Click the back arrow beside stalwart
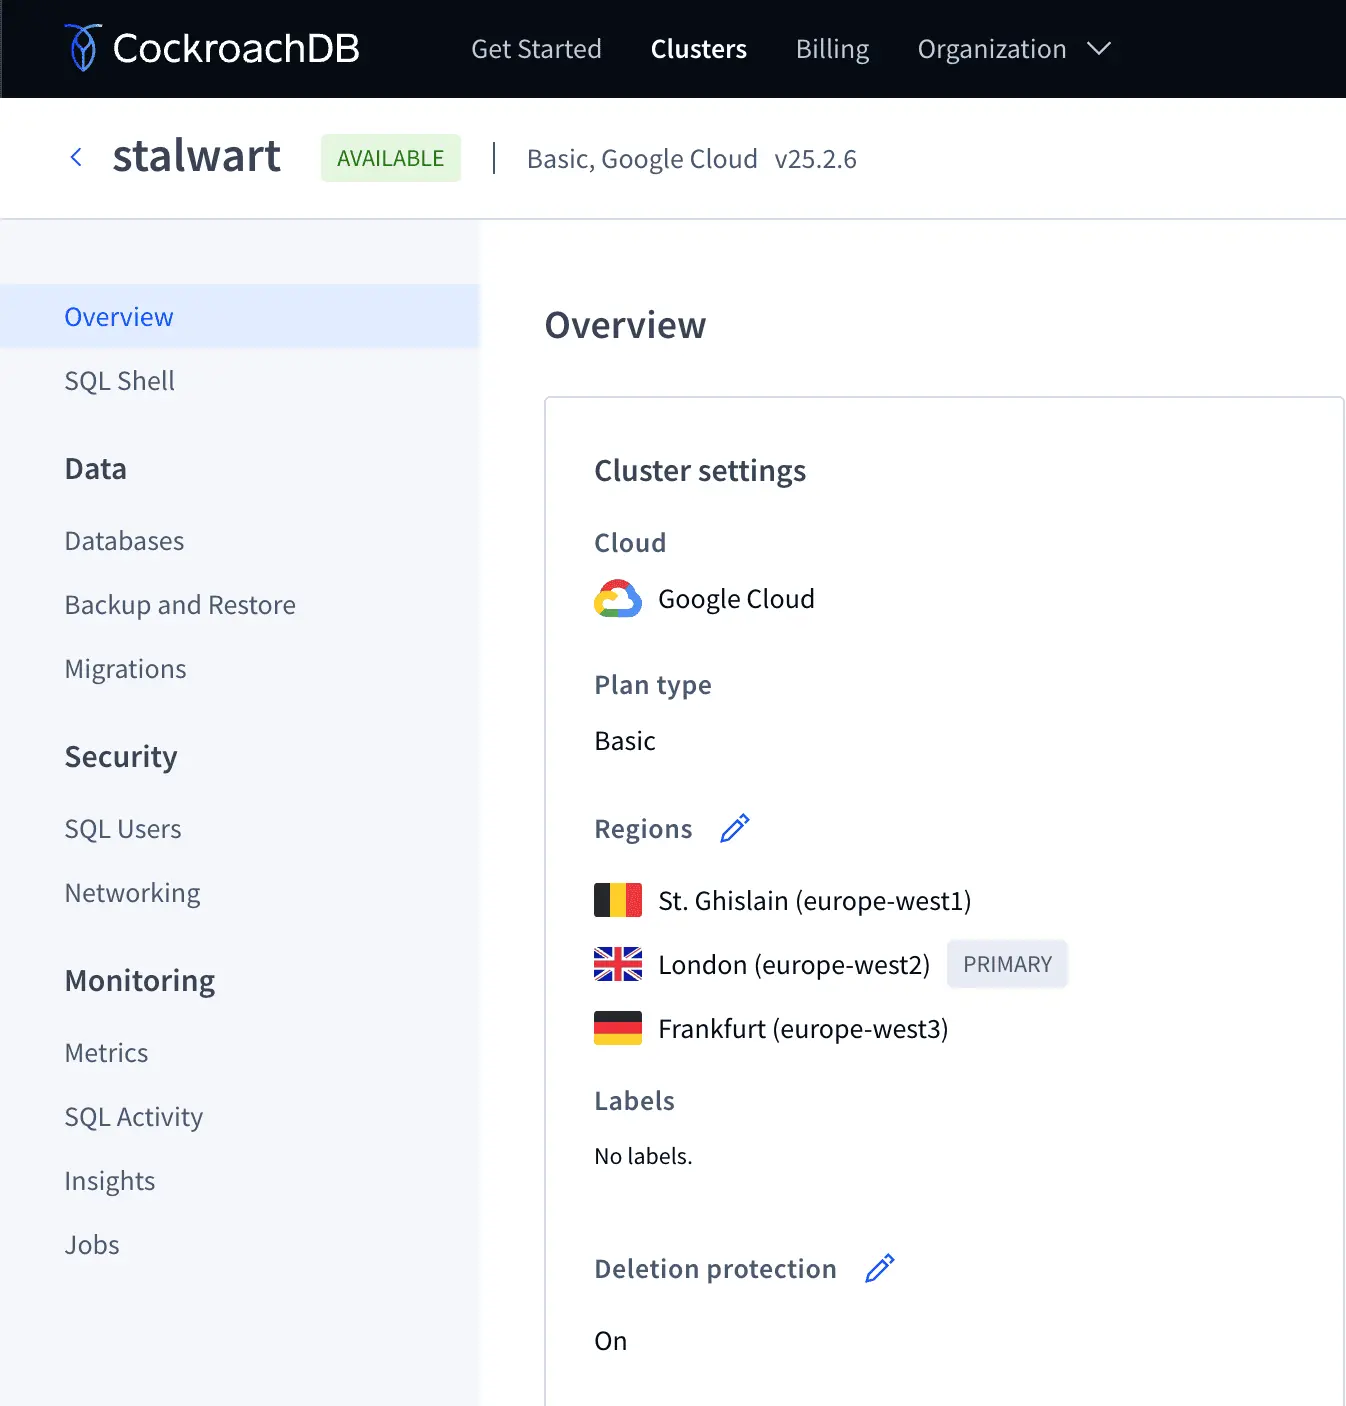 pos(76,157)
